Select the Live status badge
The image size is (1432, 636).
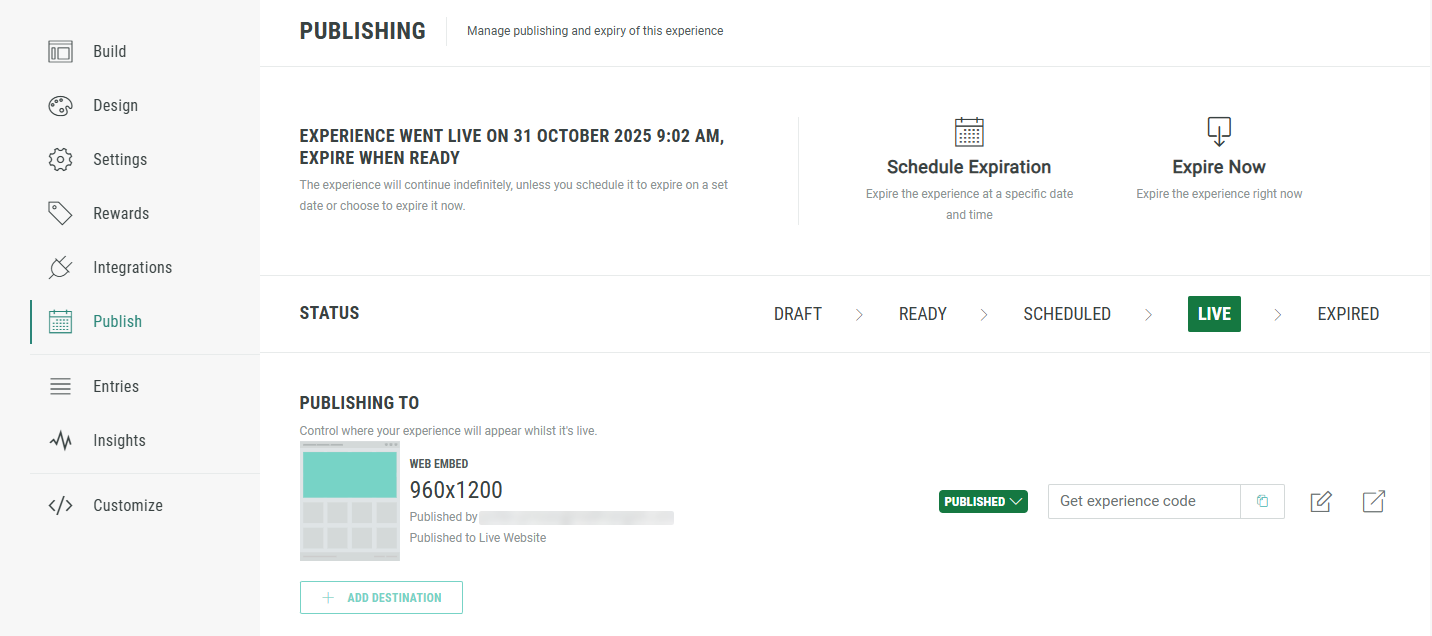(1214, 314)
